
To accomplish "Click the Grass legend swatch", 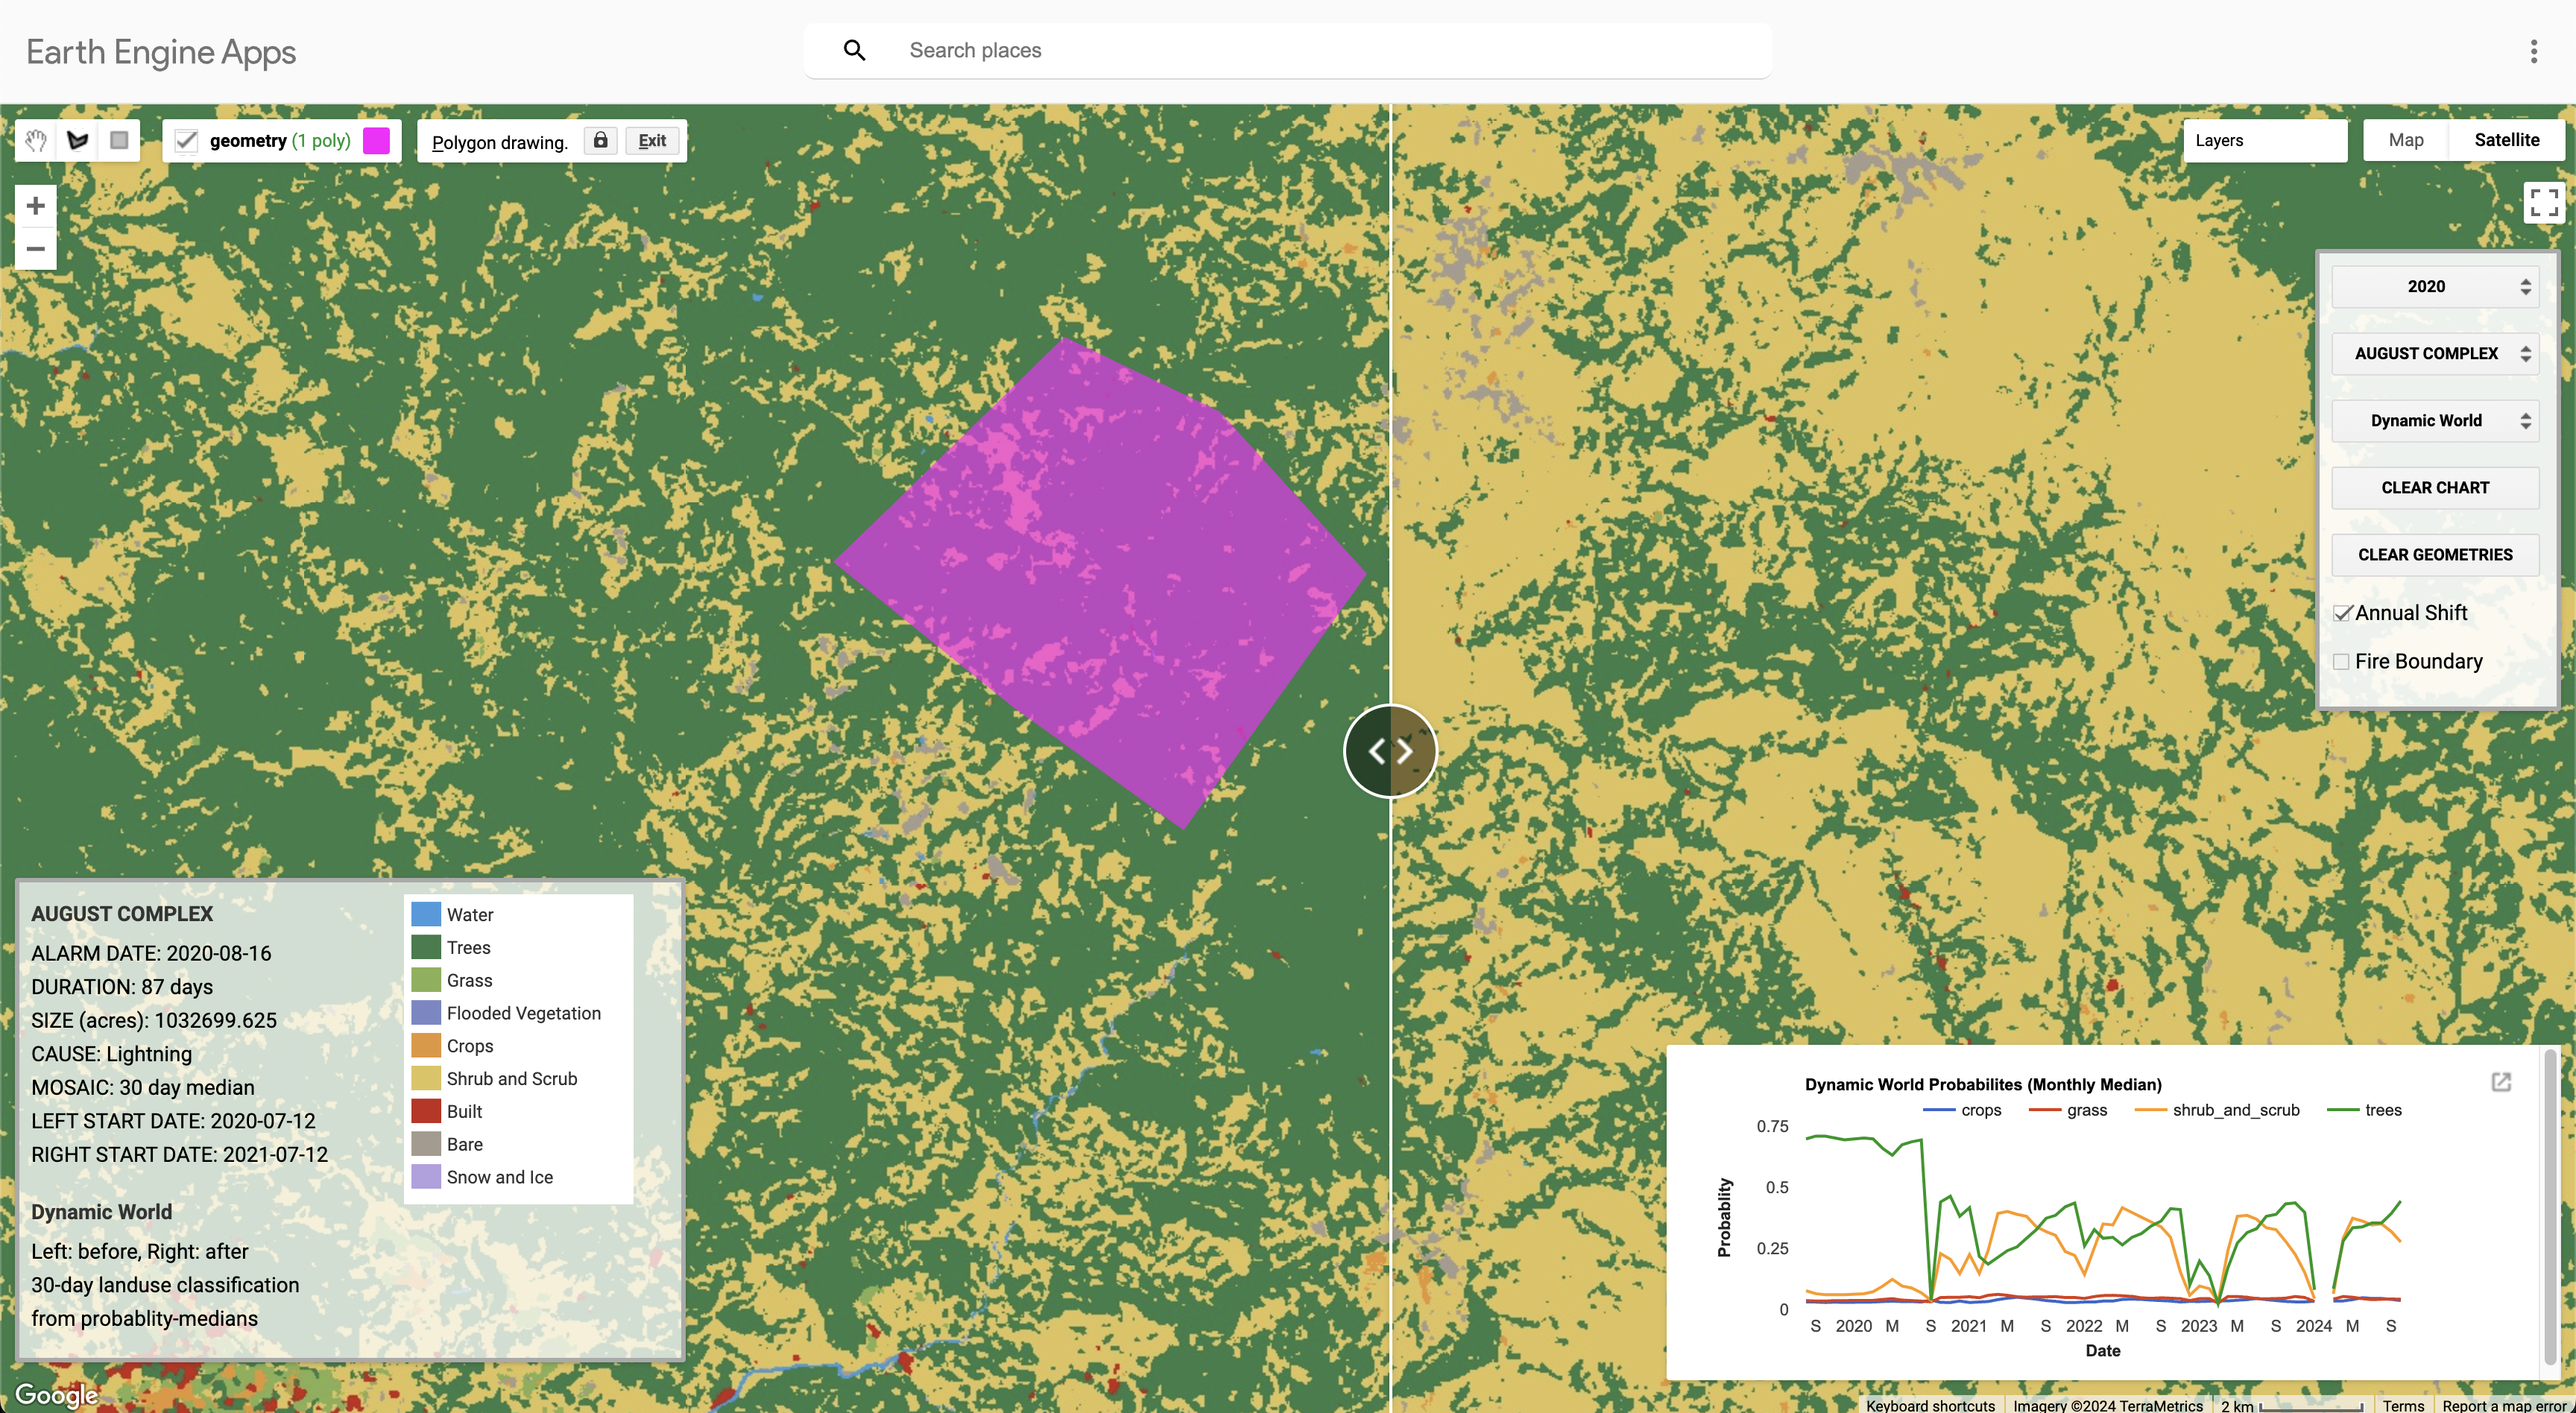I will point(426,980).
